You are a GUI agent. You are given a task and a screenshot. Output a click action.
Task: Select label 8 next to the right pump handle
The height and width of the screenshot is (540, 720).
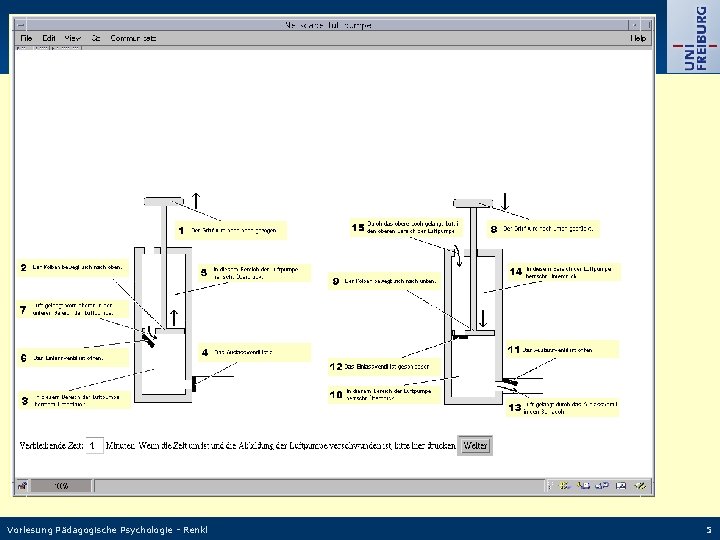(x=543, y=229)
